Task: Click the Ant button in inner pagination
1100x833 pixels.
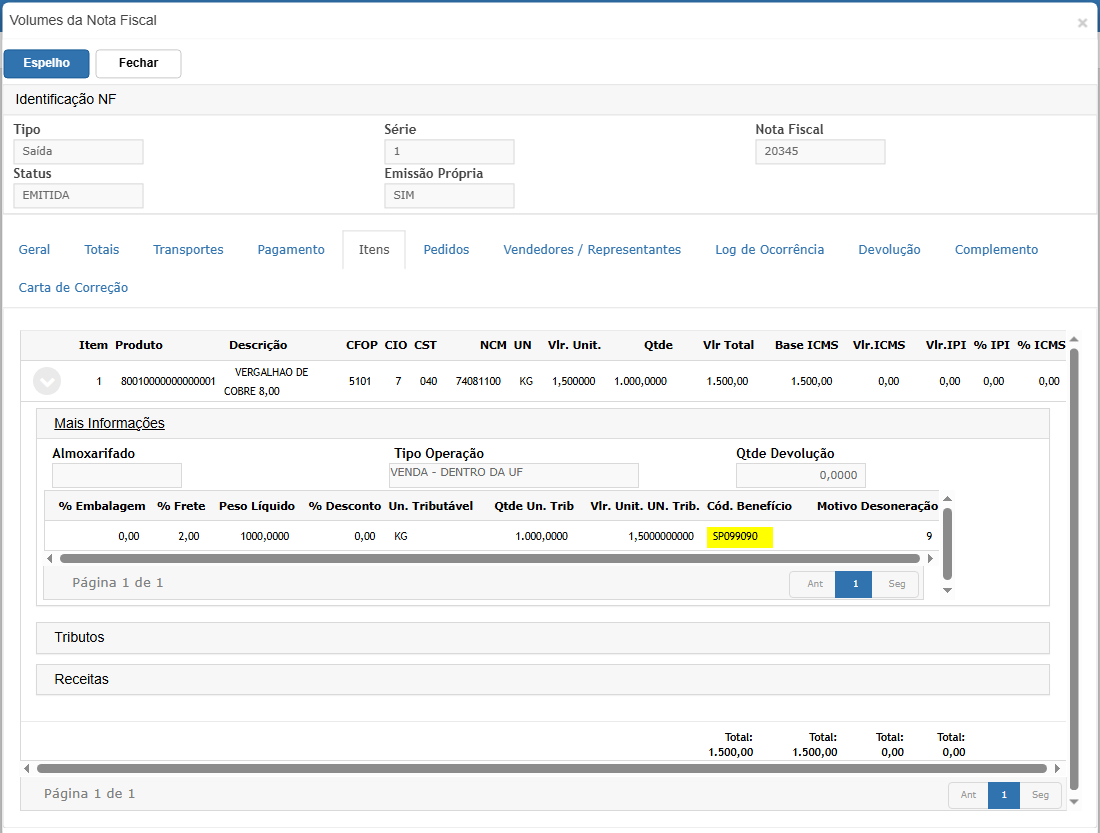Action: 814,584
